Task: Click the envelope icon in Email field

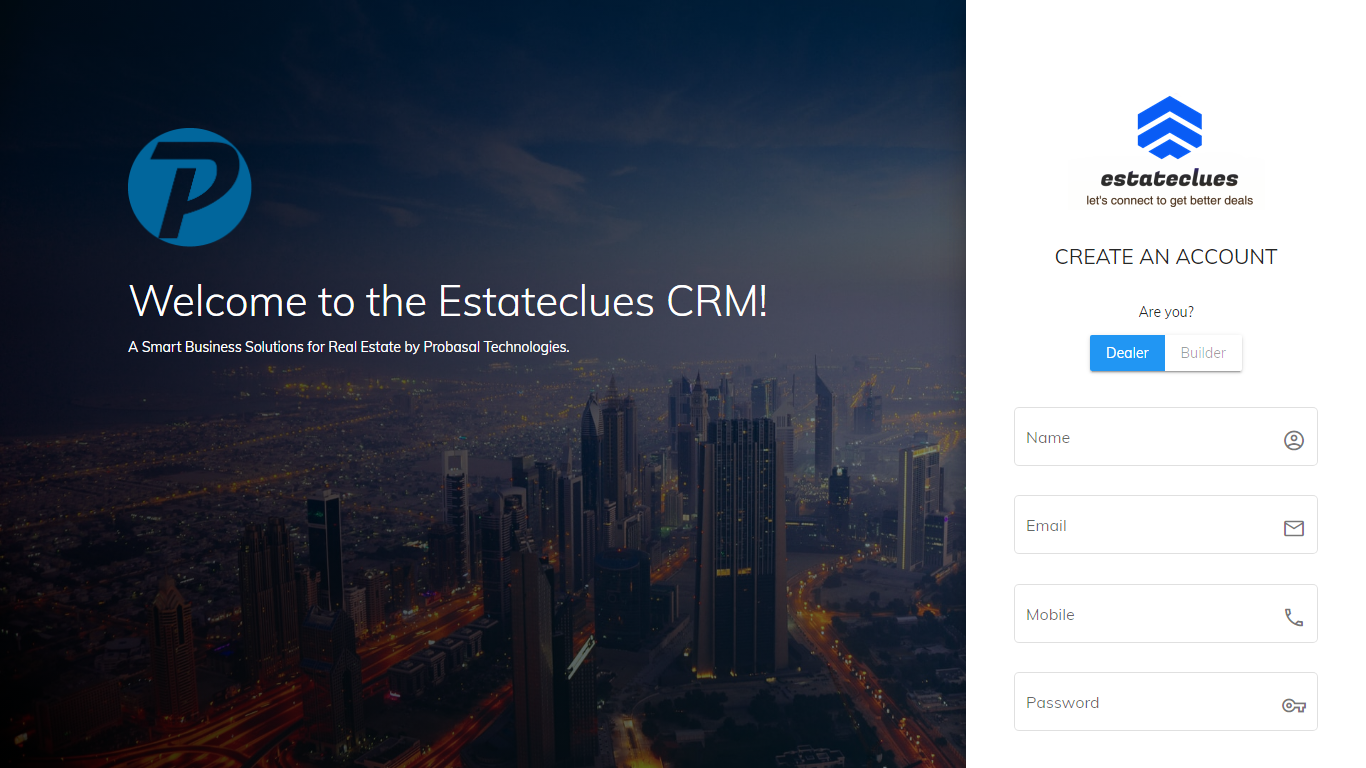Action: tap(1293, 528)
